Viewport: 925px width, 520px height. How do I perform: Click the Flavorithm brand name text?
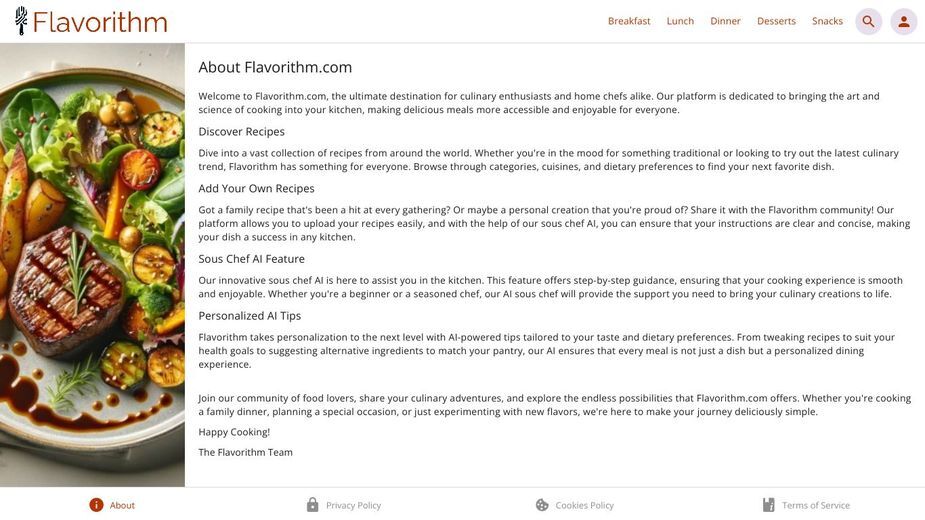coord(100,22)
